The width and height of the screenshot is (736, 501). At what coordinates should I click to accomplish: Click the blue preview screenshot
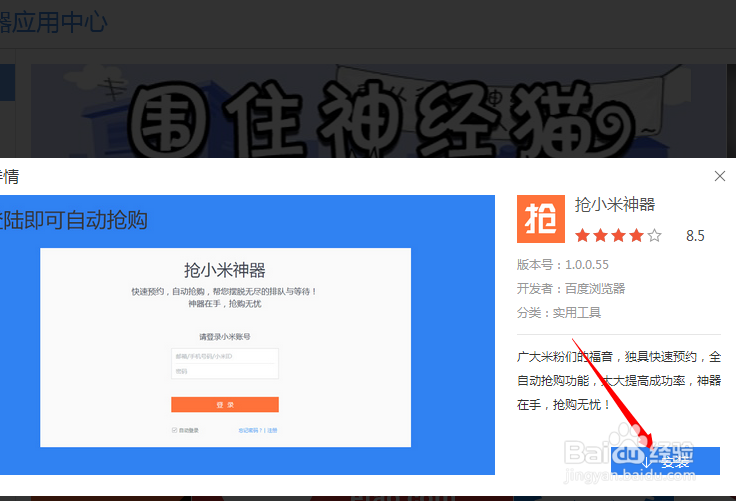click(247, 335)
